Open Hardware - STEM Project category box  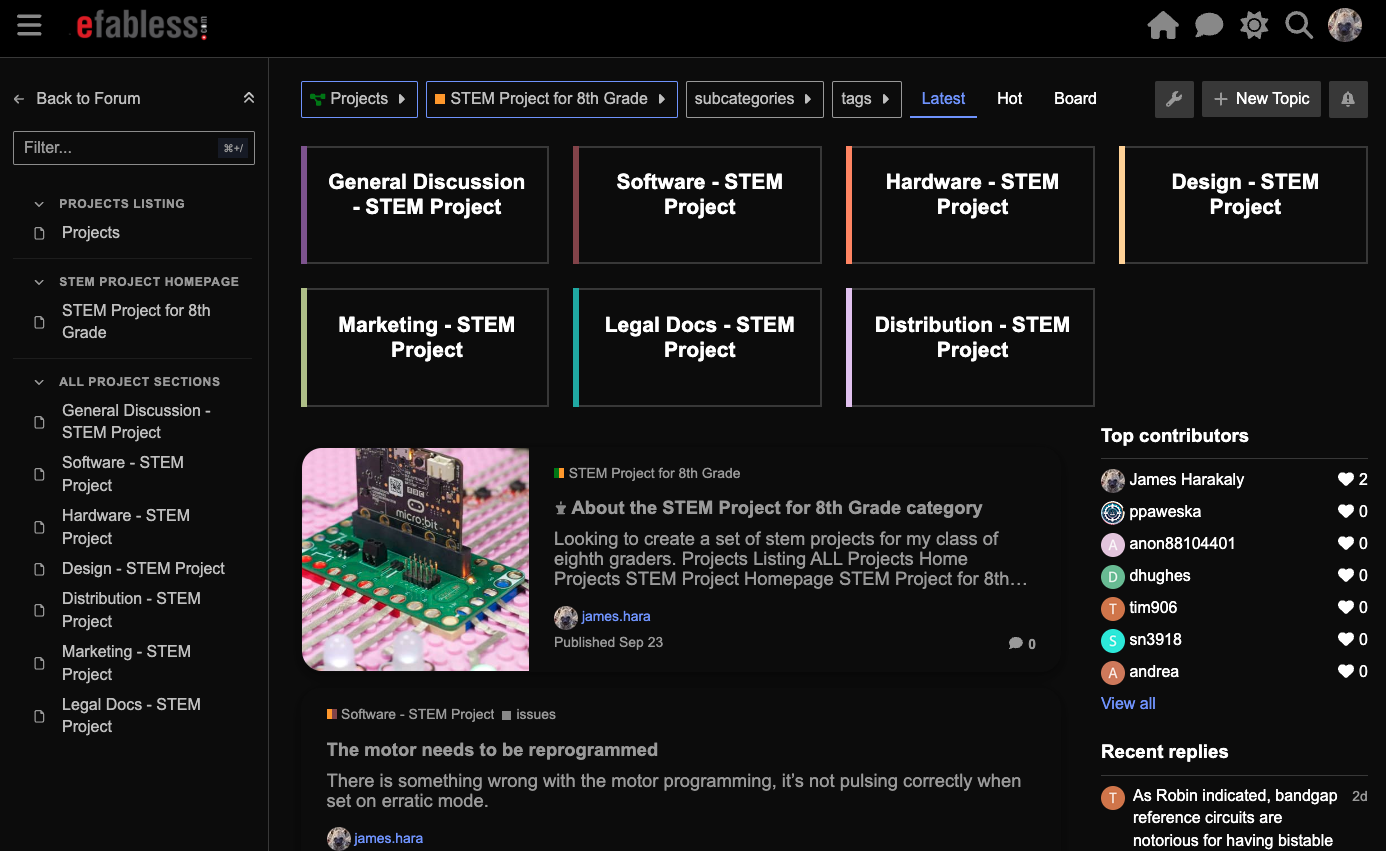coord(971,205)
